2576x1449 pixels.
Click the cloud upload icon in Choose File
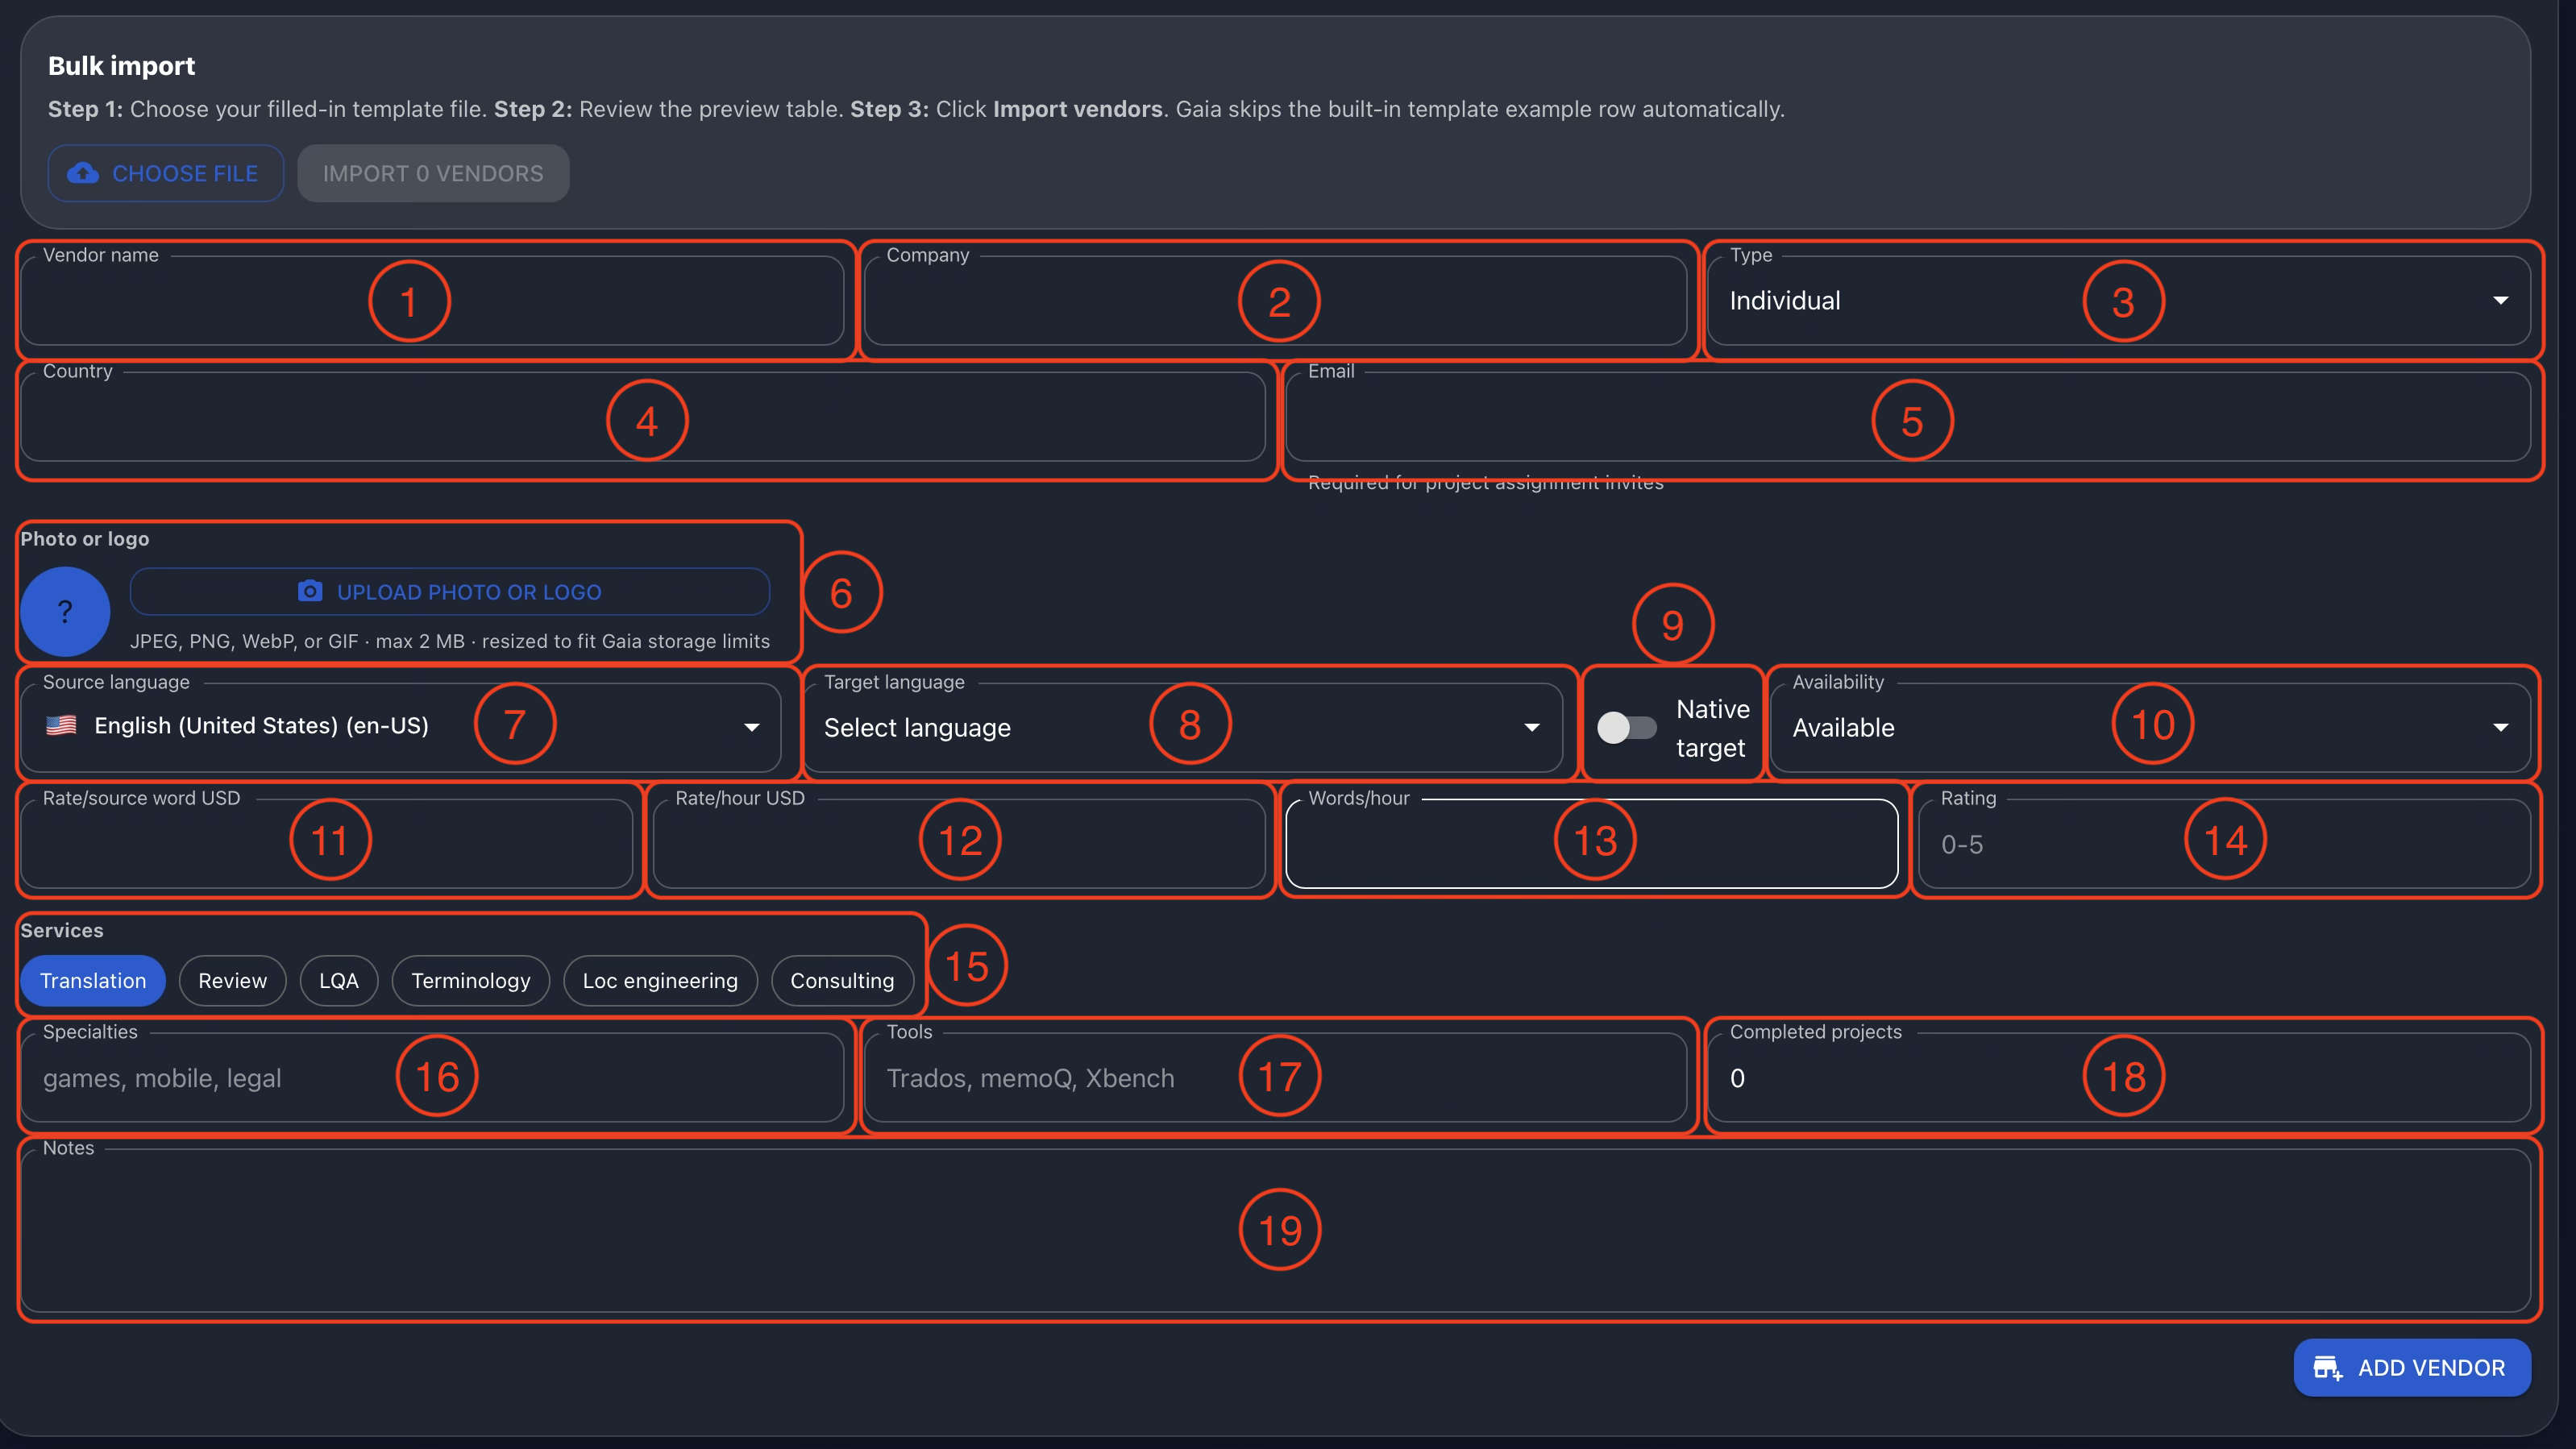click(x=83, y=173)
